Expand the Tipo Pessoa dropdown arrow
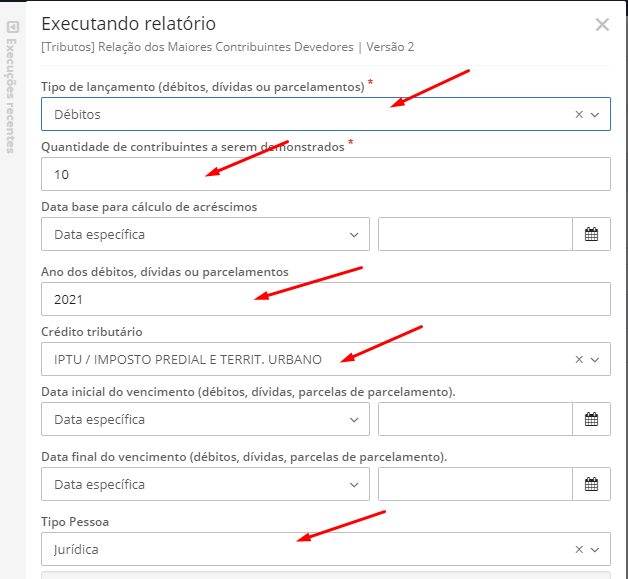This screenshot has width=628, height=579. (x=595, y=549)
